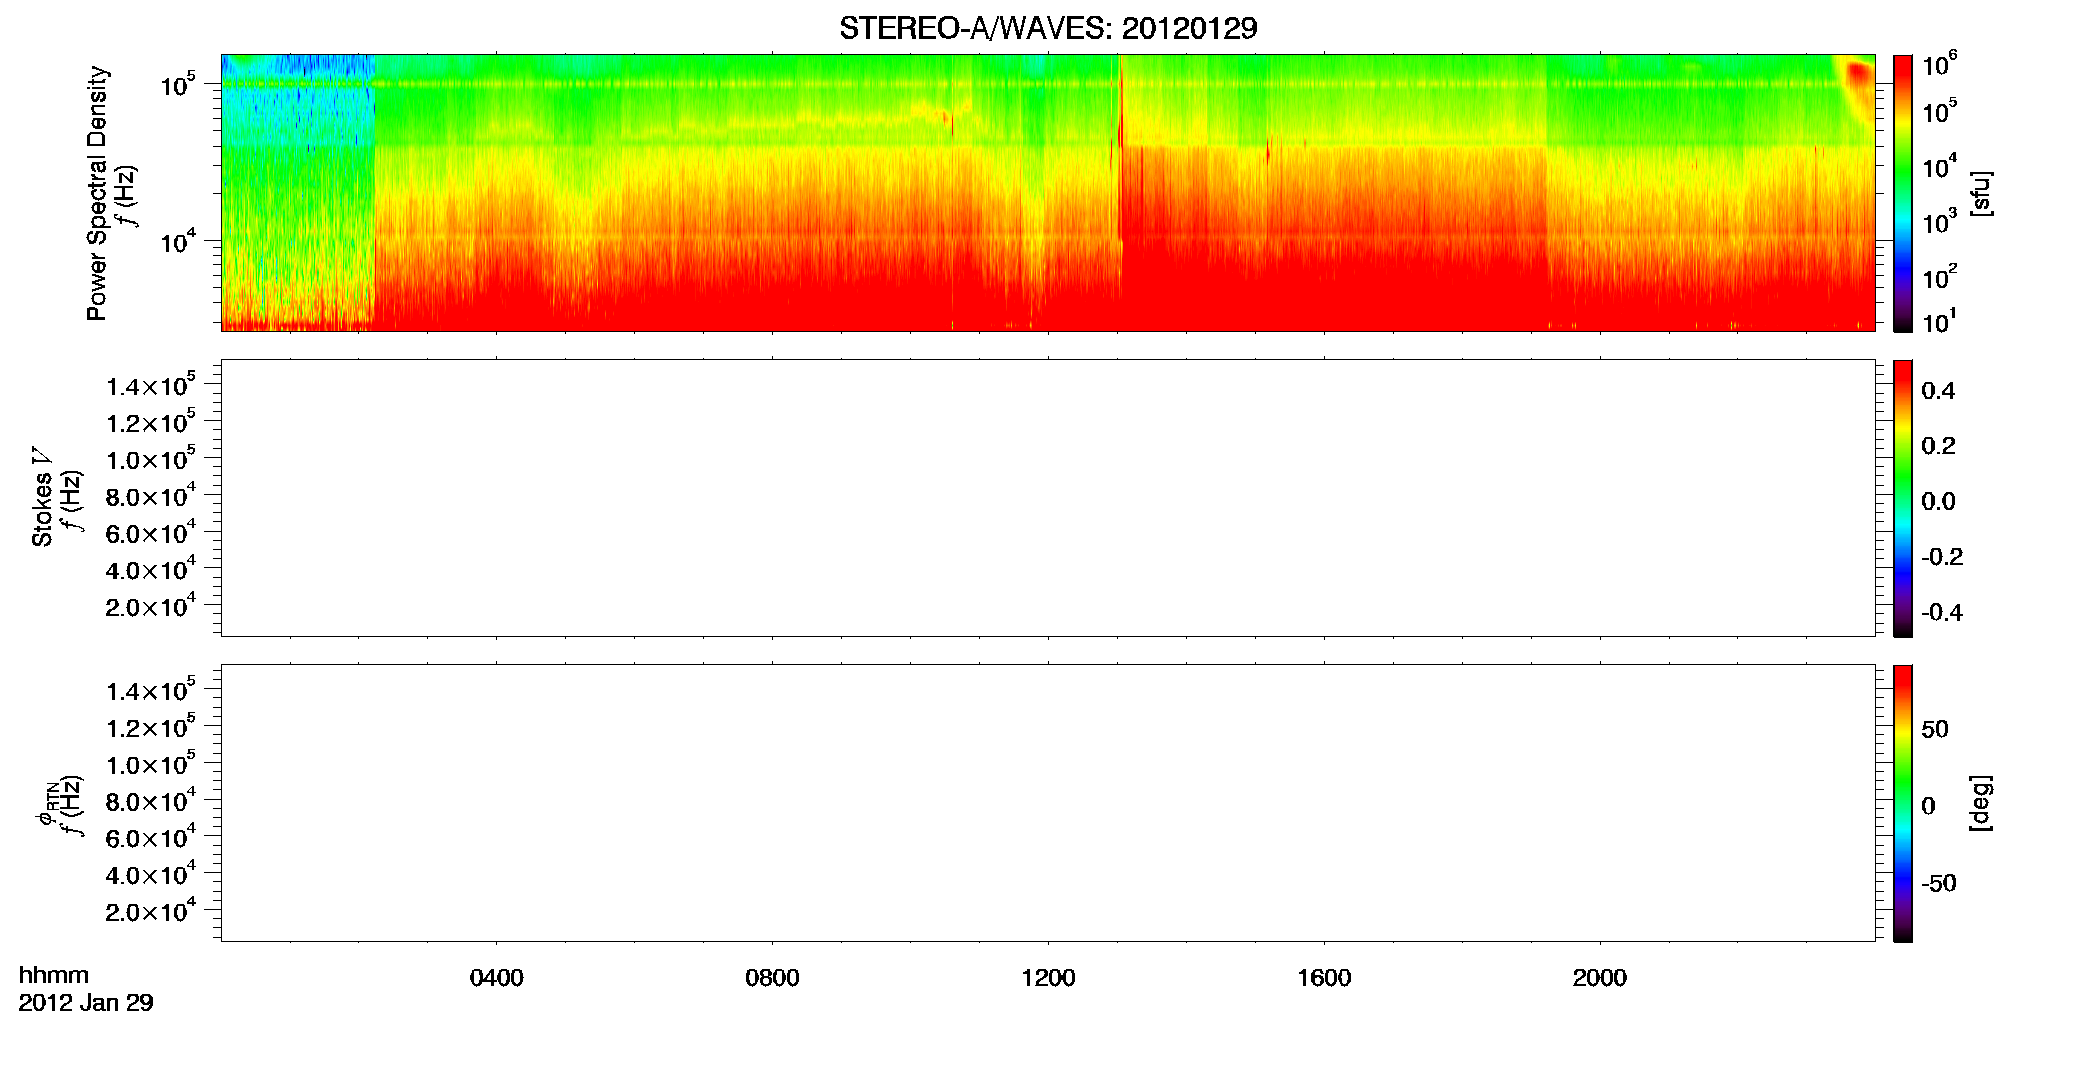This screenshot has height=1080, width=2096.
Task: Click the 1.4×10⁵ tick label in Stokes V panel
Action: pos(151,385)
